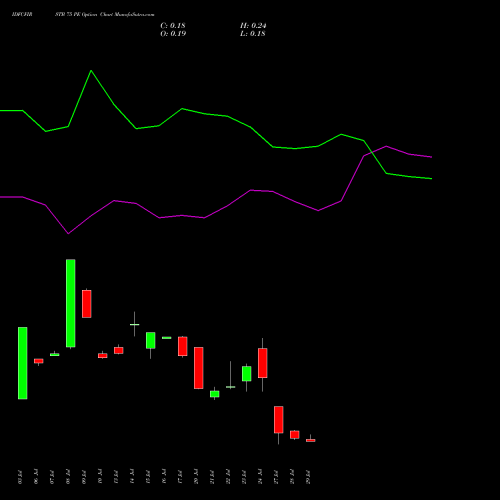Click the peak of the green indicator line

click(x=91, y=71)
